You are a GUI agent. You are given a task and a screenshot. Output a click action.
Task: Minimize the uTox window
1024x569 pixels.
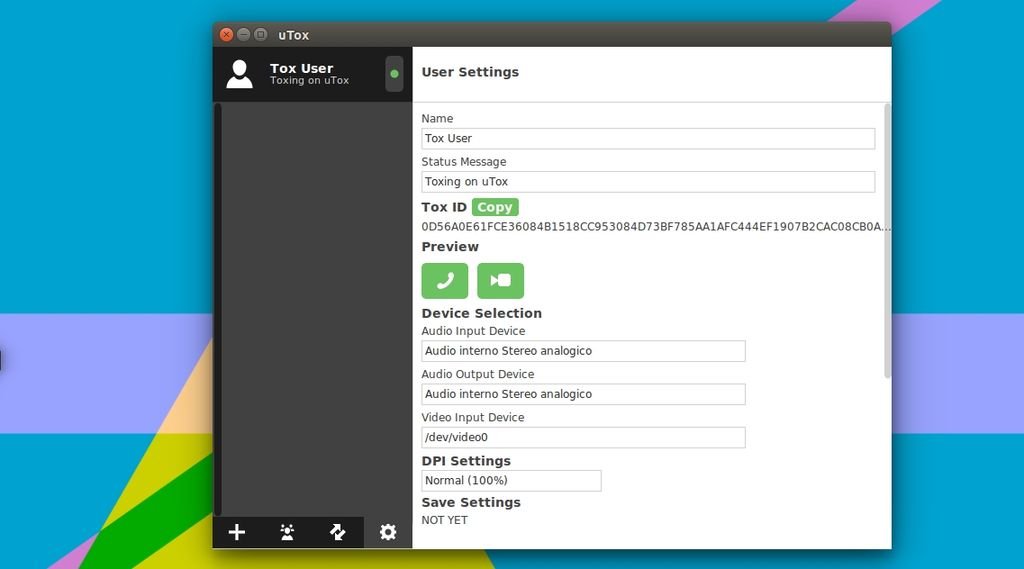(x=244, y=35)
